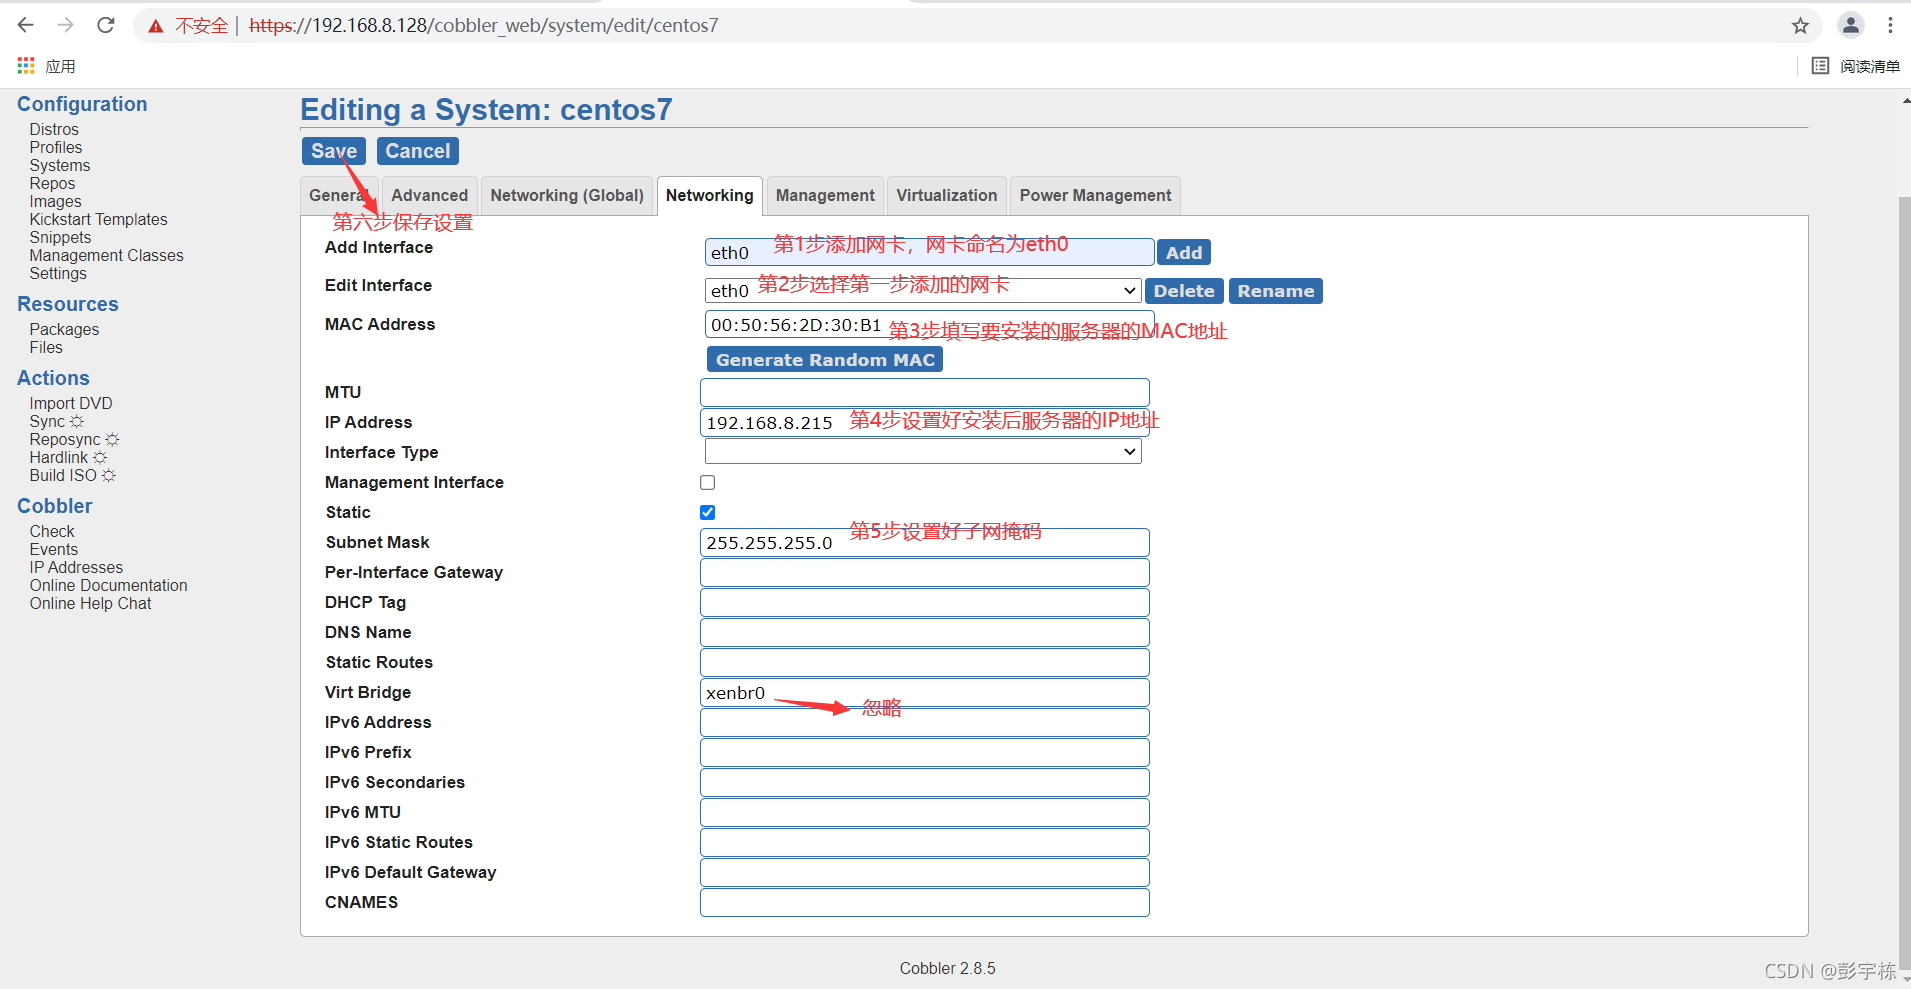Open Systems in the sidebar

click(x=60, y=166)
